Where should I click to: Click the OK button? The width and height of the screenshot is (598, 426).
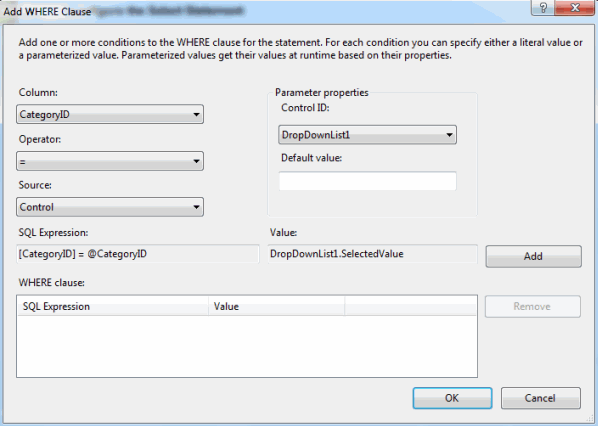[452, 398]
